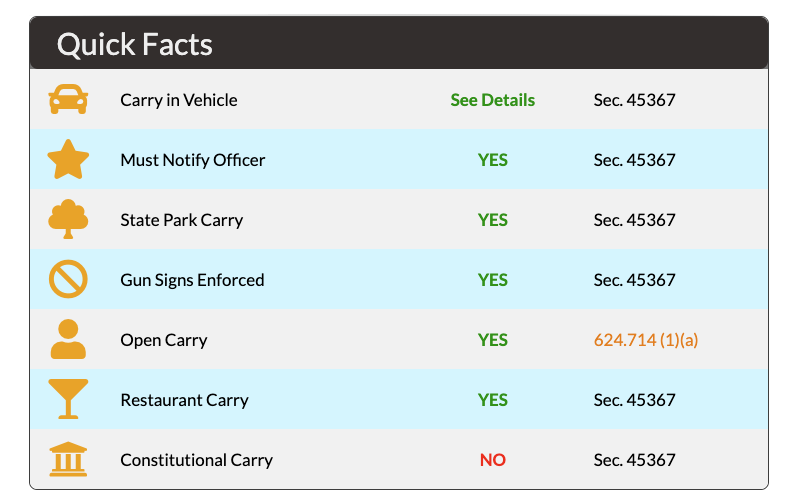
Task: Click the star icon for Must Notify Officer
Action: coord(68,160)
